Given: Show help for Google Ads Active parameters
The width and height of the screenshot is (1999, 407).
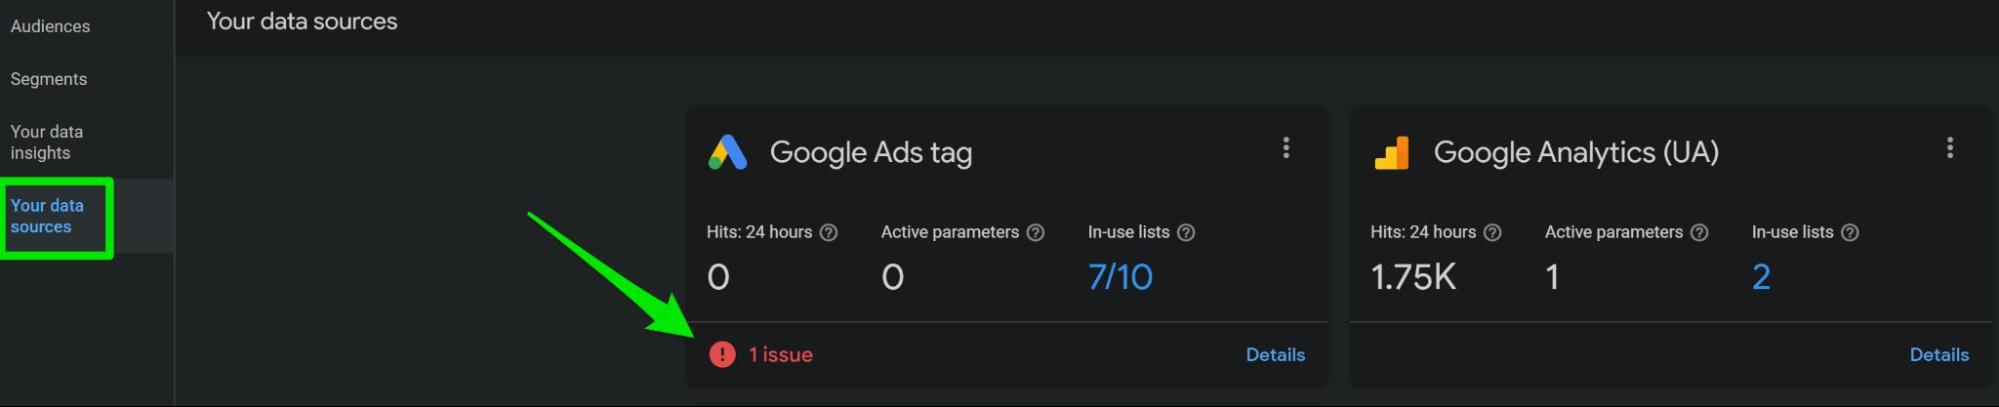Looking at the screenshot, I should (1036, 232).
